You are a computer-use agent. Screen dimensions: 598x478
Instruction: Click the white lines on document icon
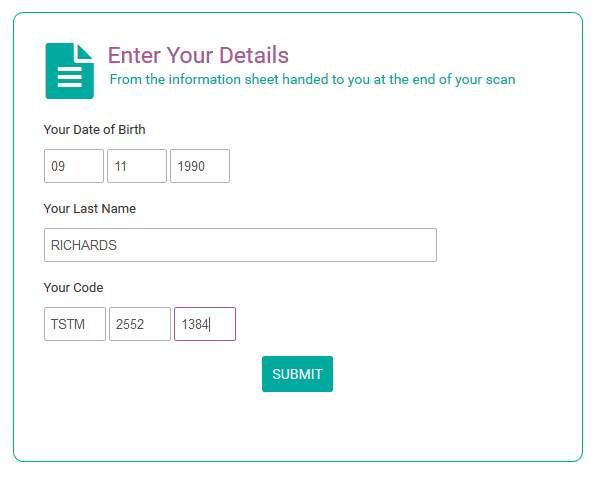tap(69, 77)
